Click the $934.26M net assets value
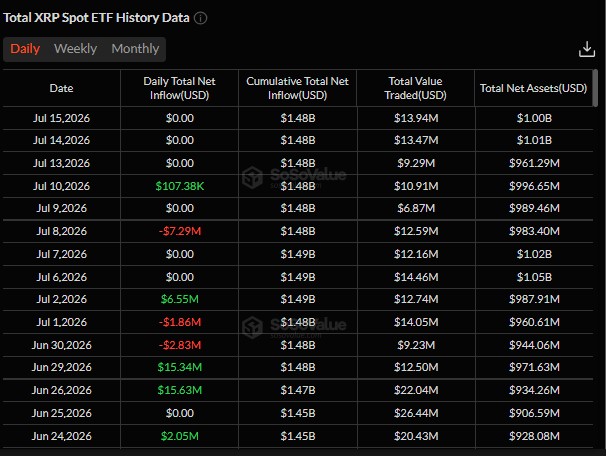This screenshot has height=456, width=606. pyautogui.click(x=534, y=390)
